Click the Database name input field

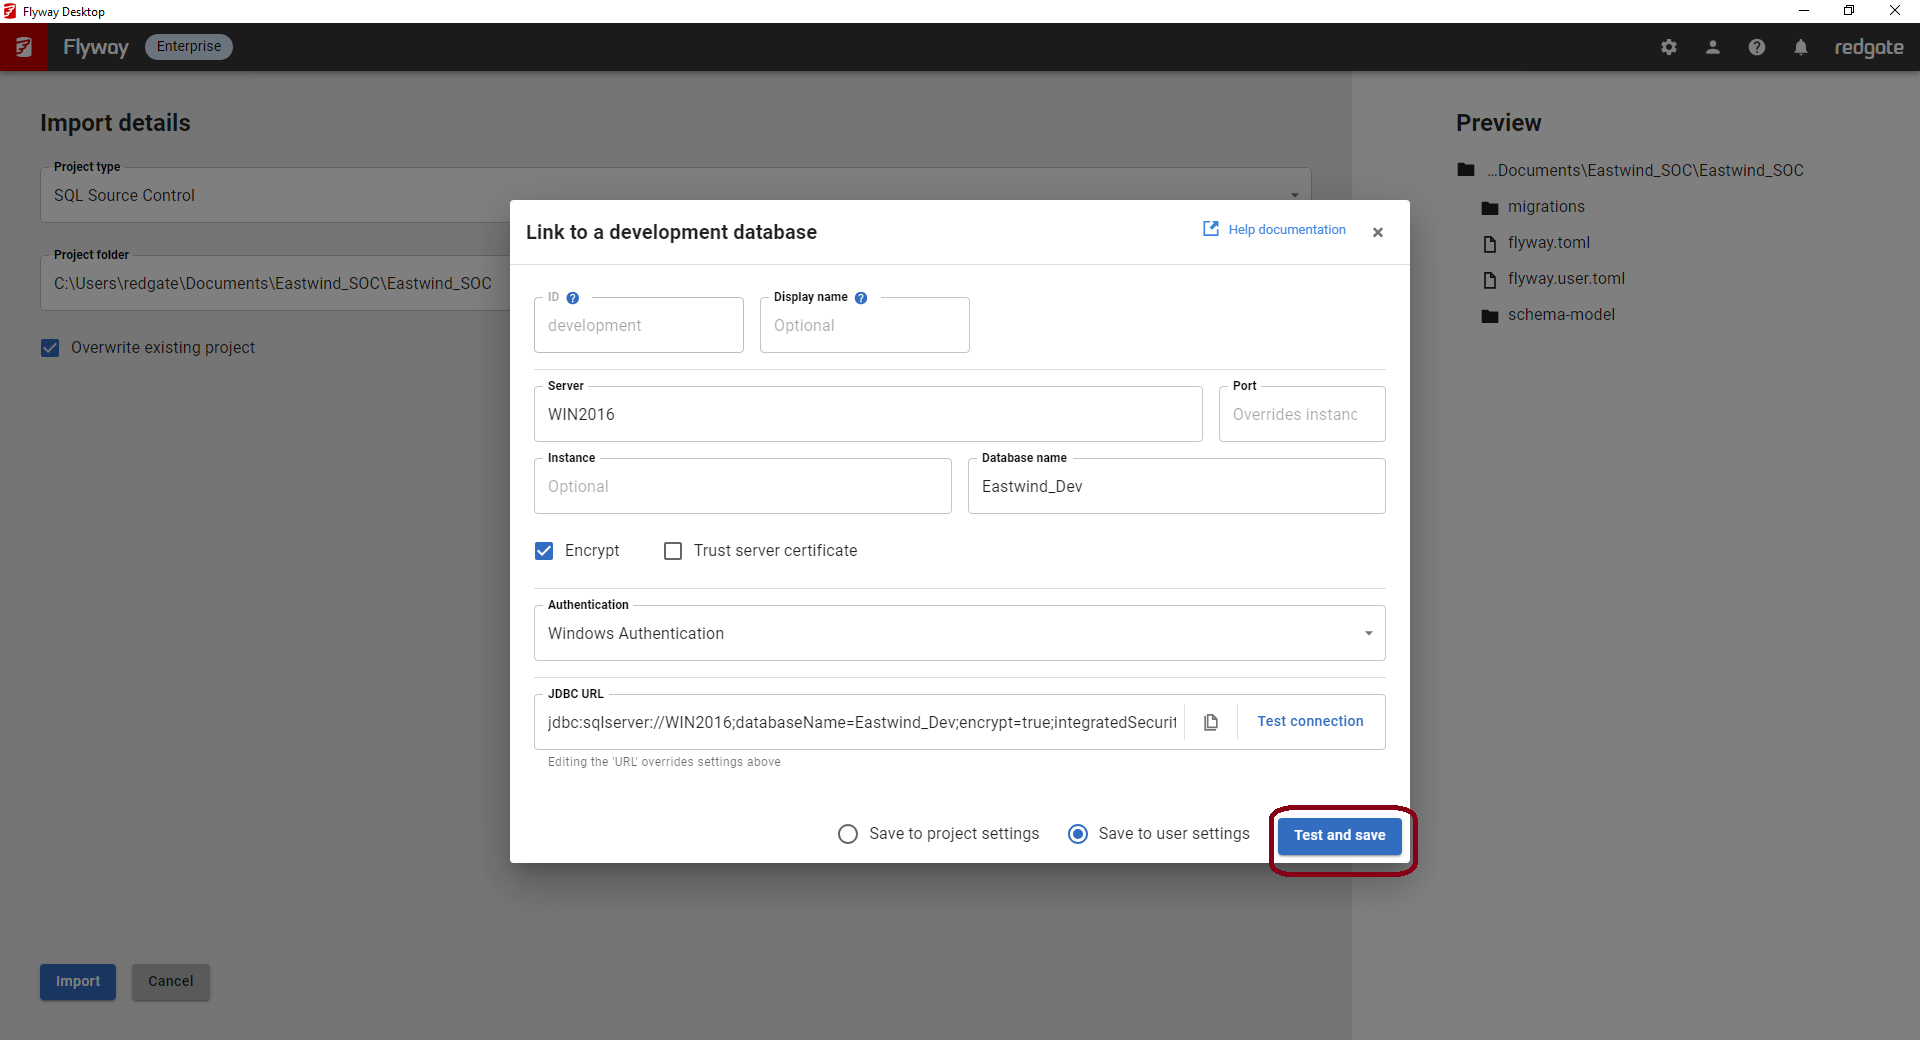[1176, 486]
